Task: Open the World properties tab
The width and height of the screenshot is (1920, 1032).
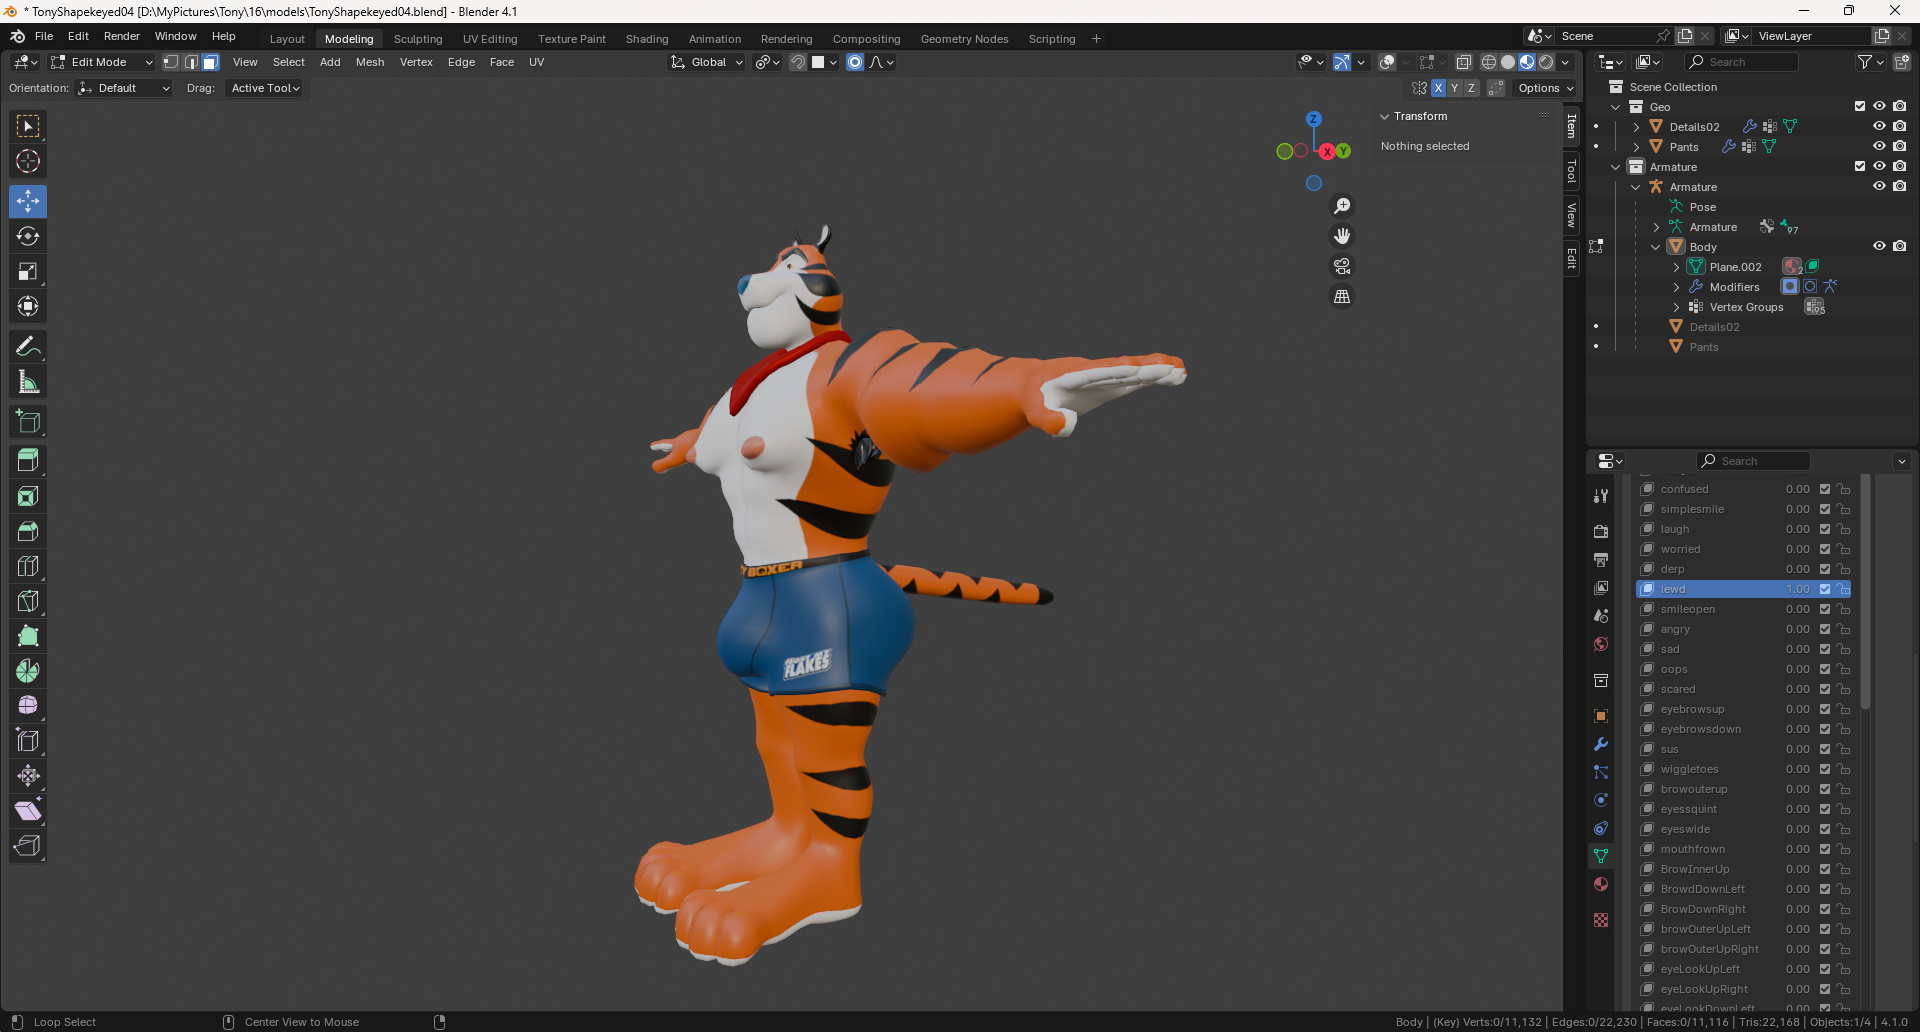Action: click(1601, 644)
